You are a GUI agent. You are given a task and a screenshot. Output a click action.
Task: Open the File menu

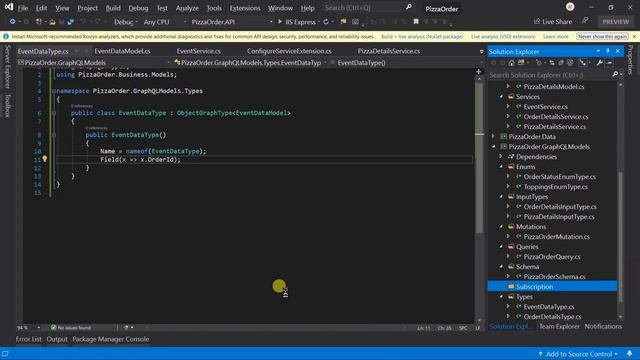23,8
